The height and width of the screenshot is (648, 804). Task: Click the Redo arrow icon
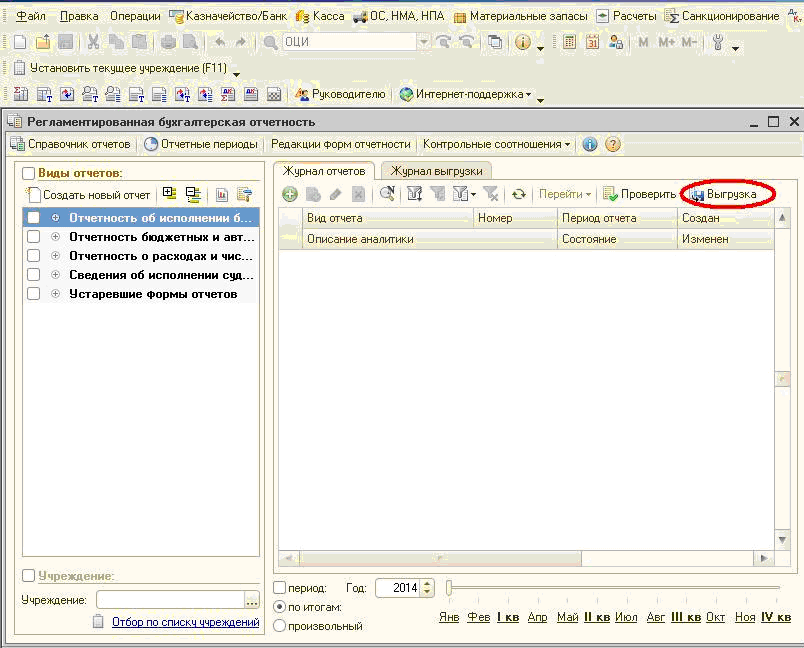coord(240,42)
